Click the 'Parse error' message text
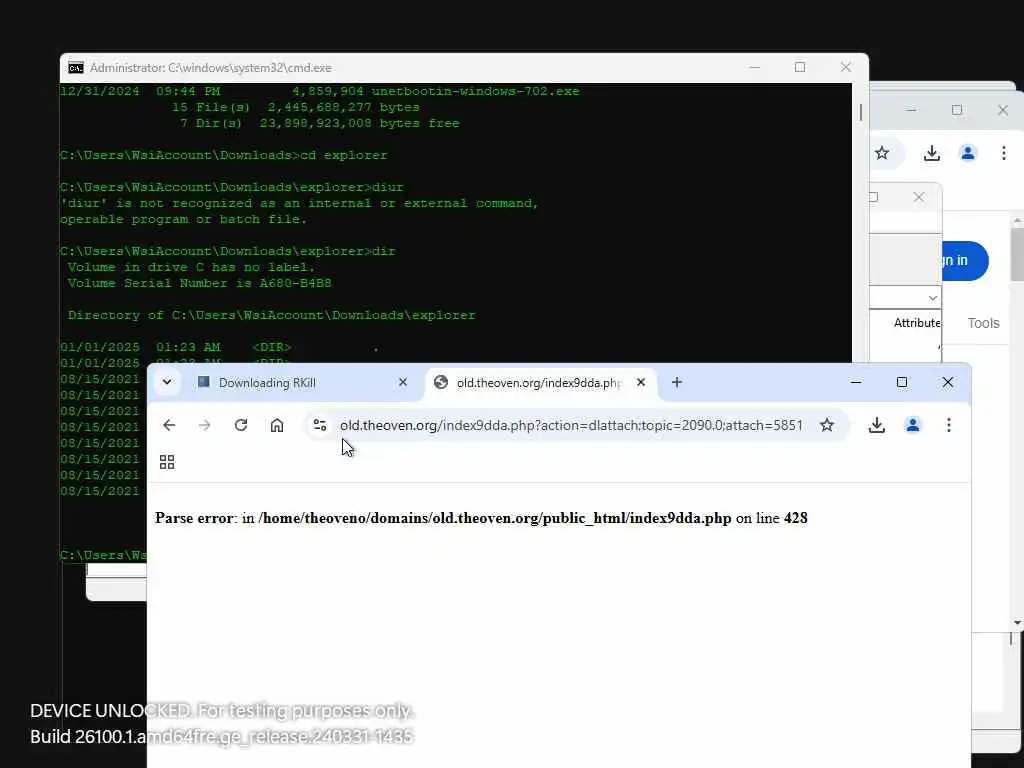 pos(481,518)
